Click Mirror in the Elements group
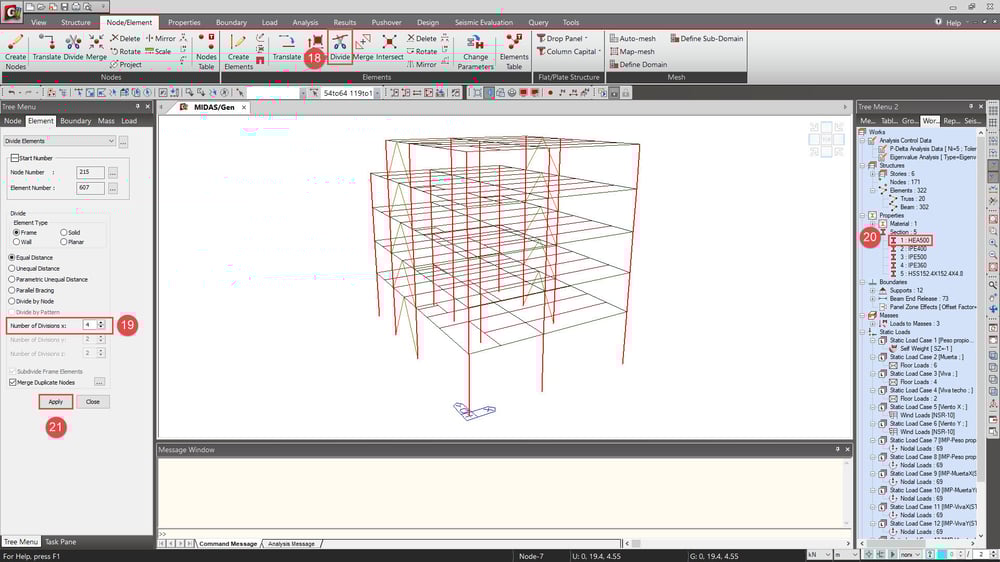Image resolution: width=1000 pixels, height=562 pixels. 422,64
